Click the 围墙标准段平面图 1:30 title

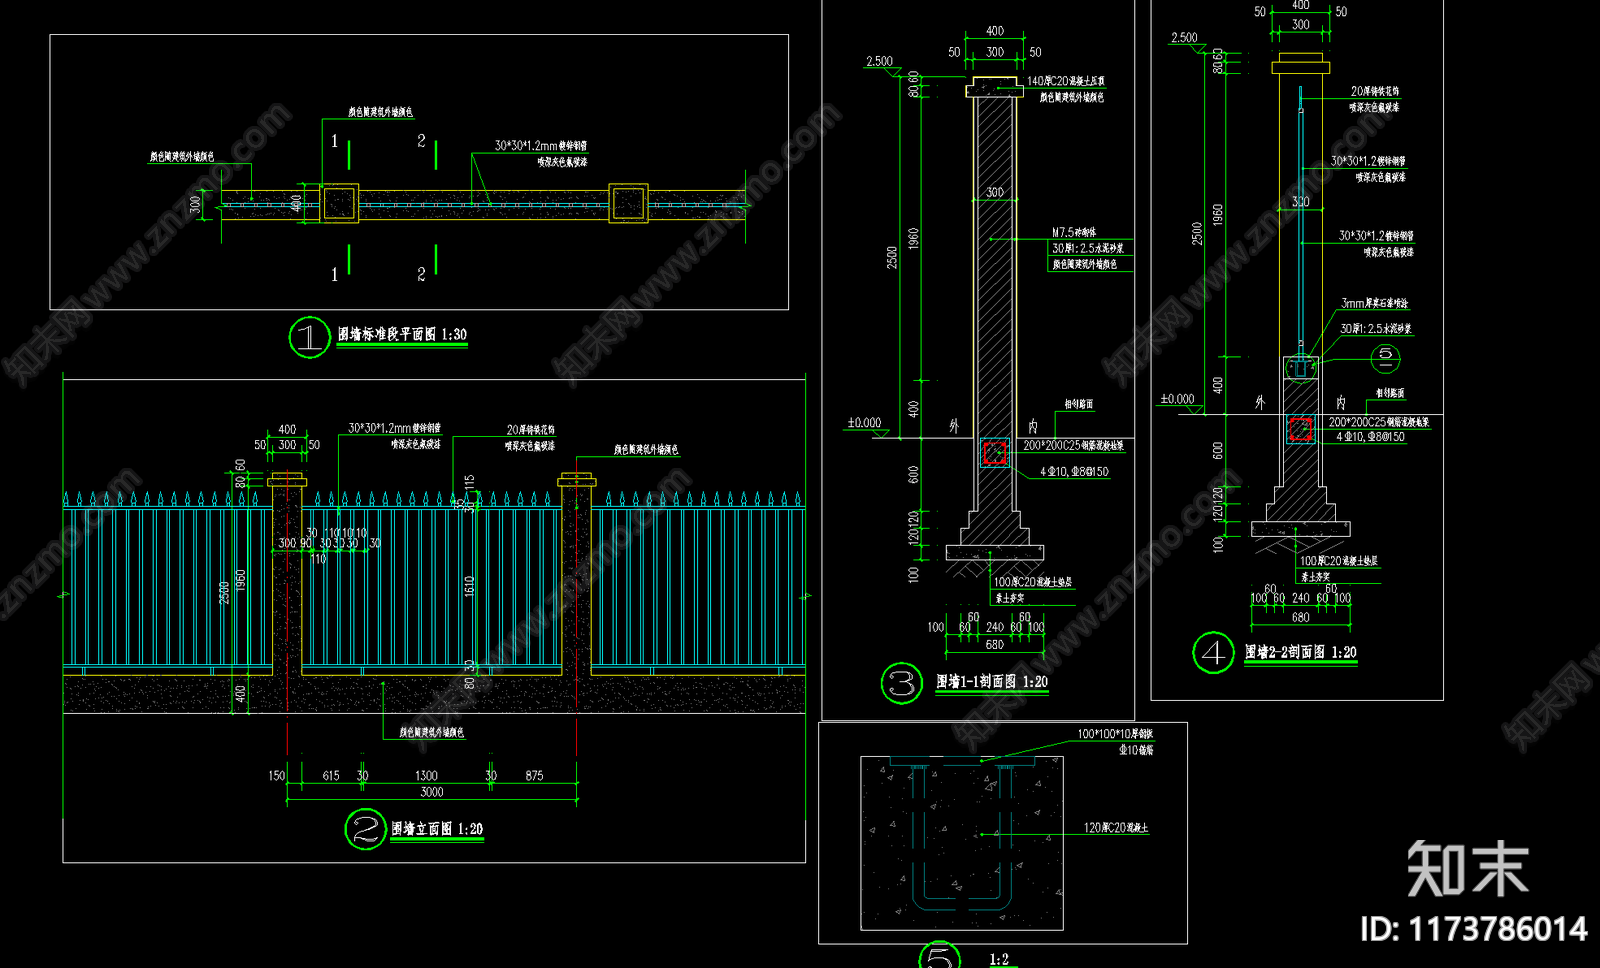pos(402,335)
